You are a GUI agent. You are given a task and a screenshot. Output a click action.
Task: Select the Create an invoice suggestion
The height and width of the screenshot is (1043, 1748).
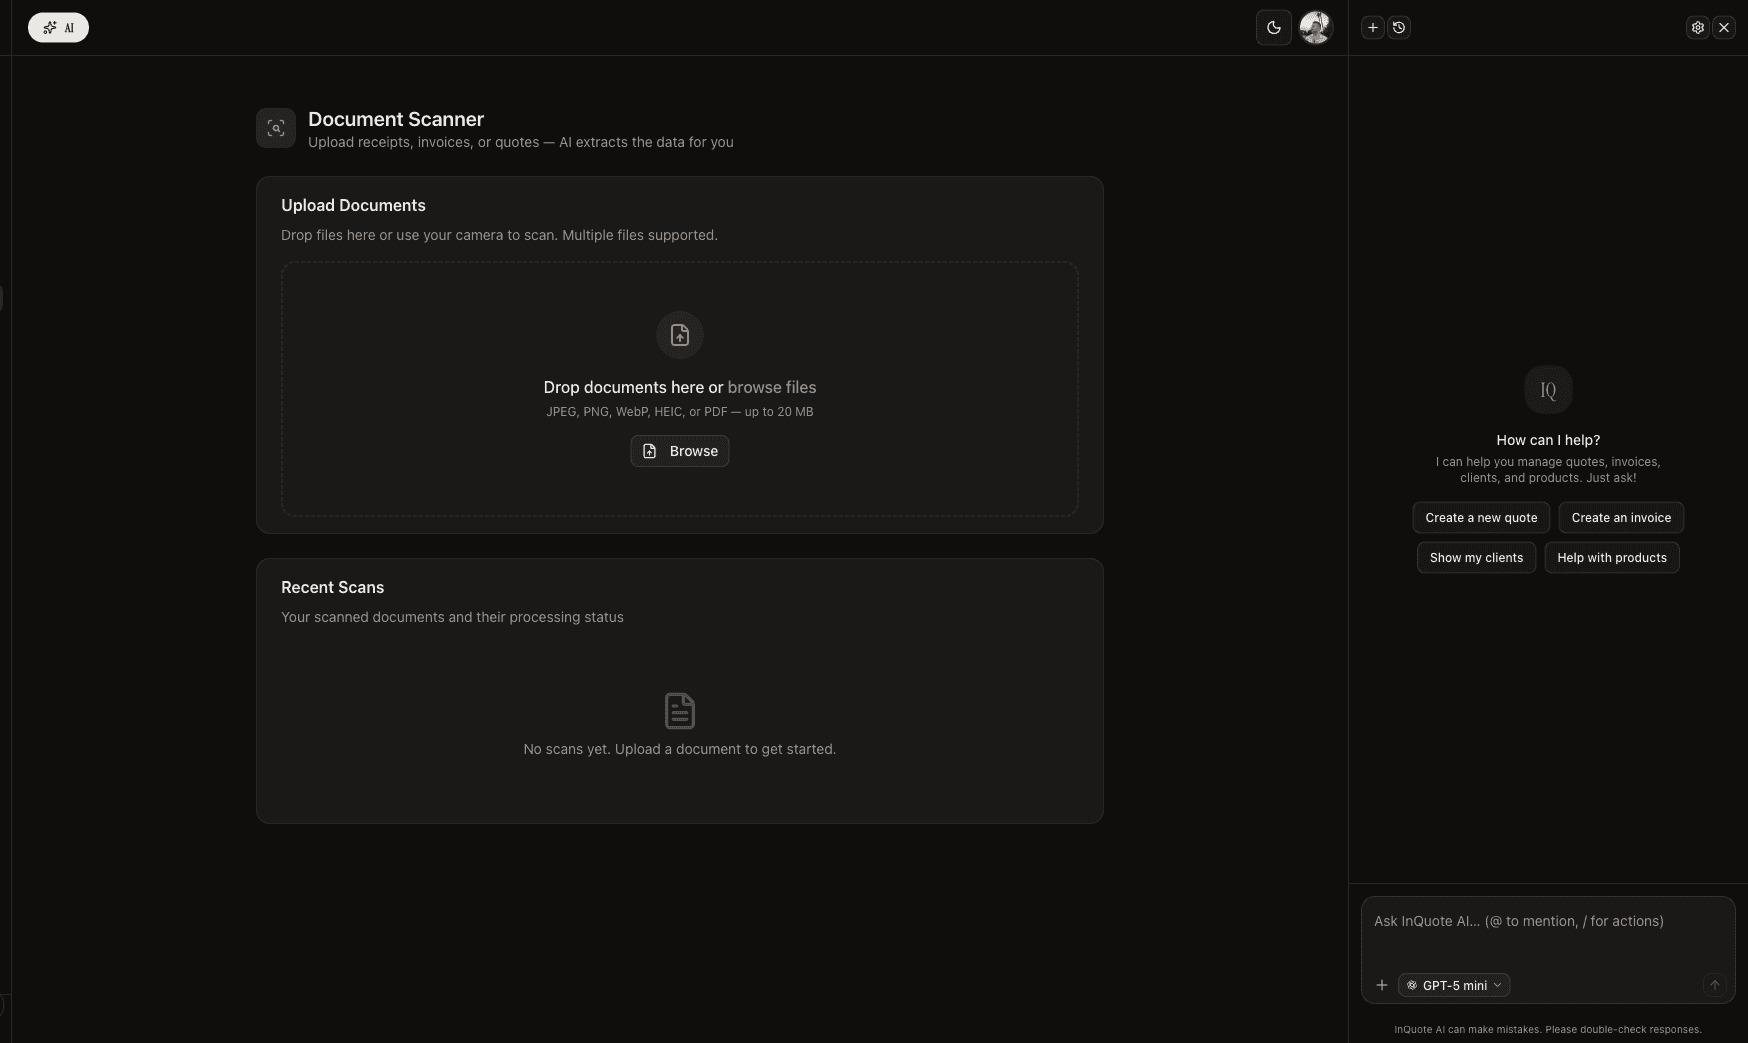point(1621,518)
